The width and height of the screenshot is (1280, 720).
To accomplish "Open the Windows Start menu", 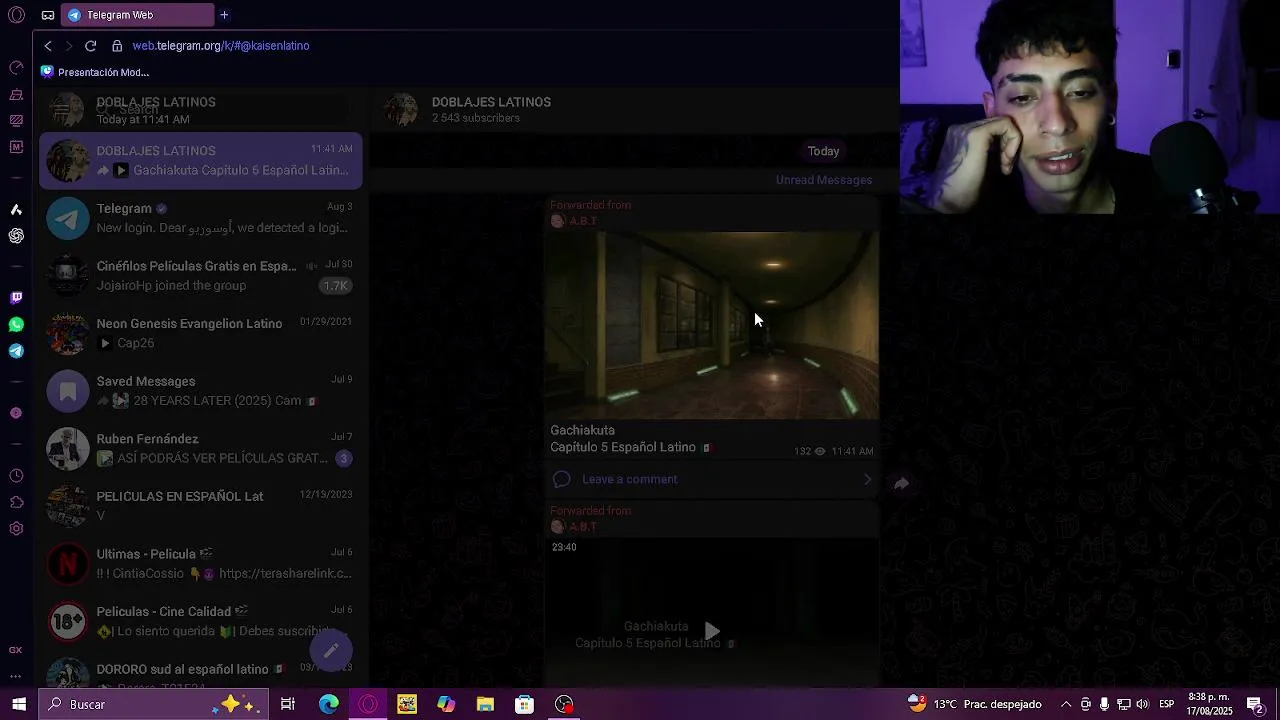I will tap(19, 704).
